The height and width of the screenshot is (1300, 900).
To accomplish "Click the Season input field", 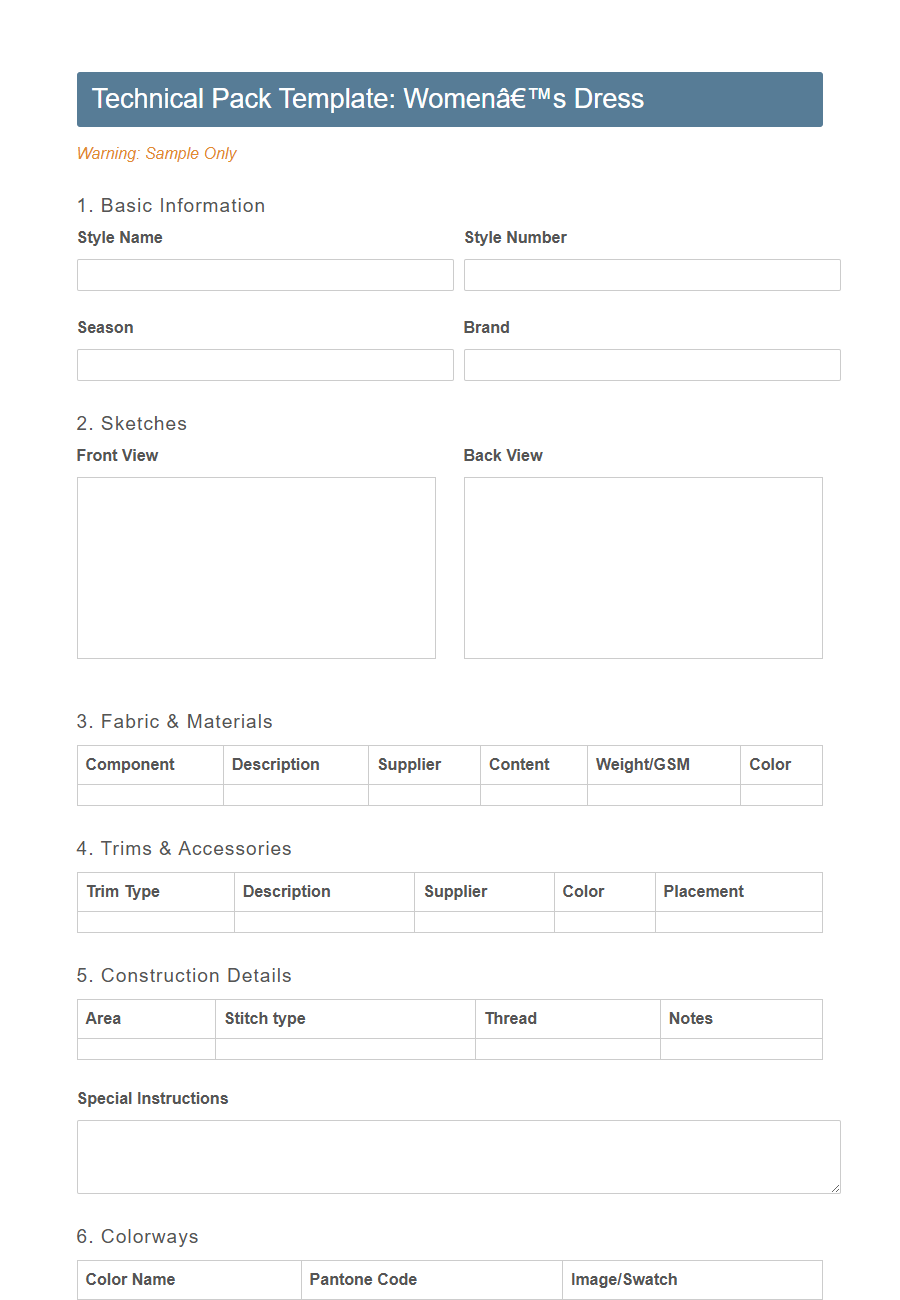I will click(265, 365).
